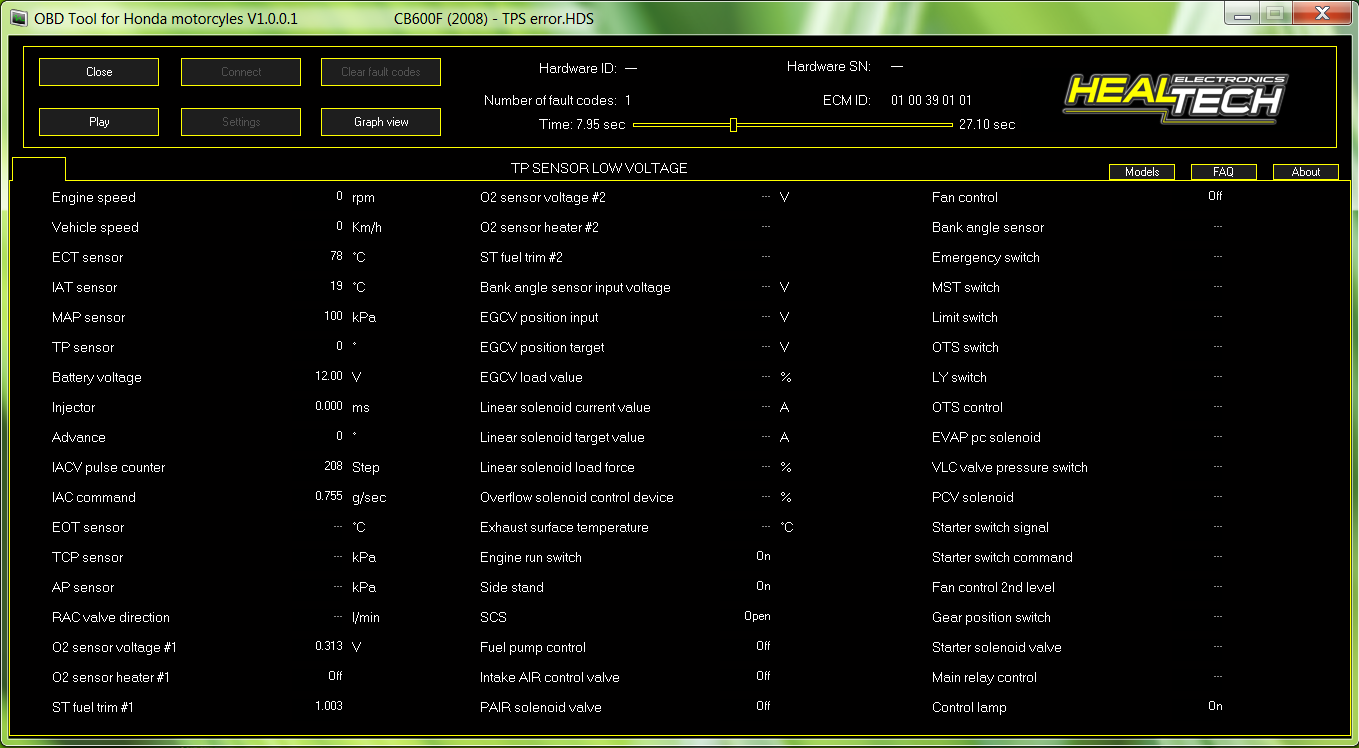Select ECT sensor value 78
1359x748 pixels.
[336, 256]
